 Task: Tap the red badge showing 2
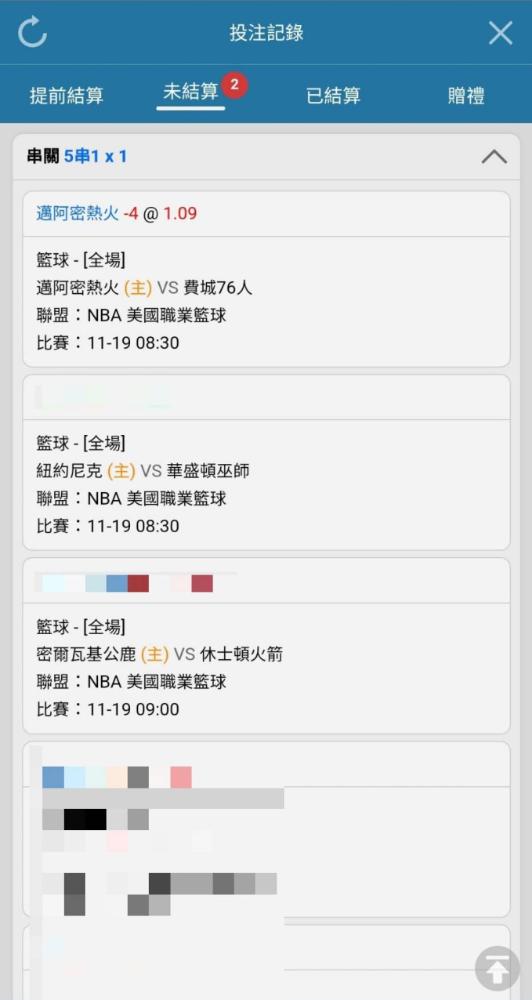(234, 85)
